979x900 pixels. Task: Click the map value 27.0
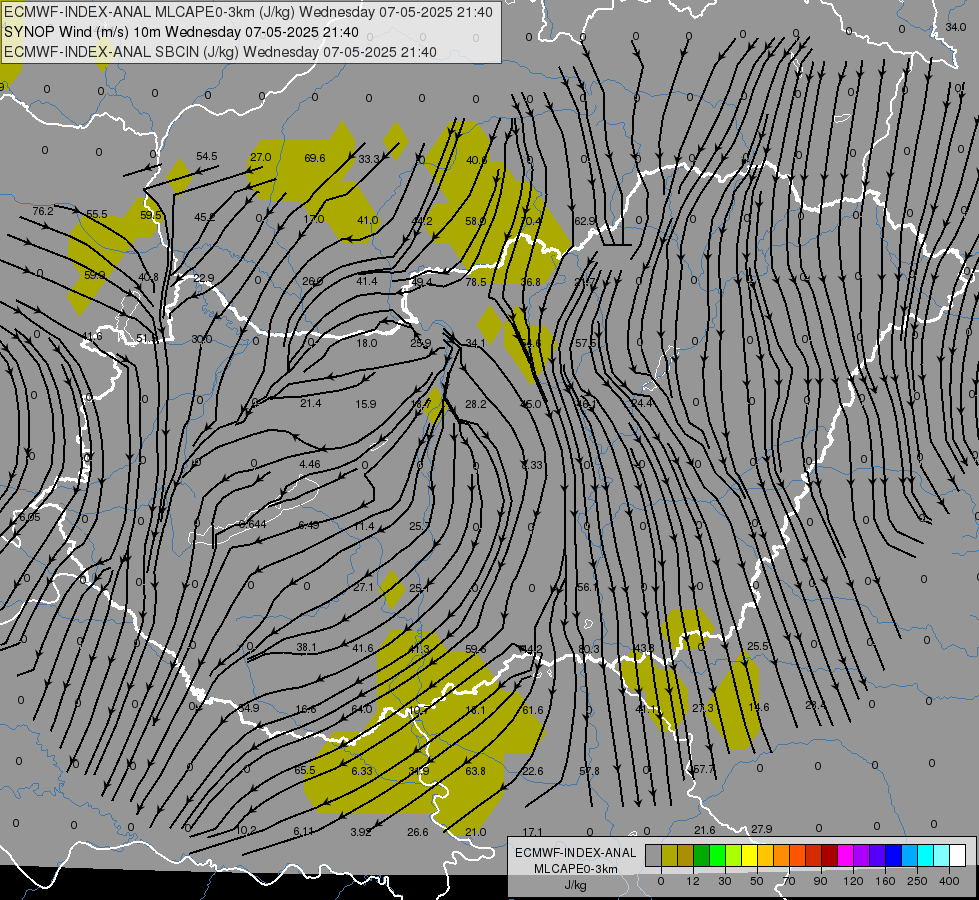[261, 157]
